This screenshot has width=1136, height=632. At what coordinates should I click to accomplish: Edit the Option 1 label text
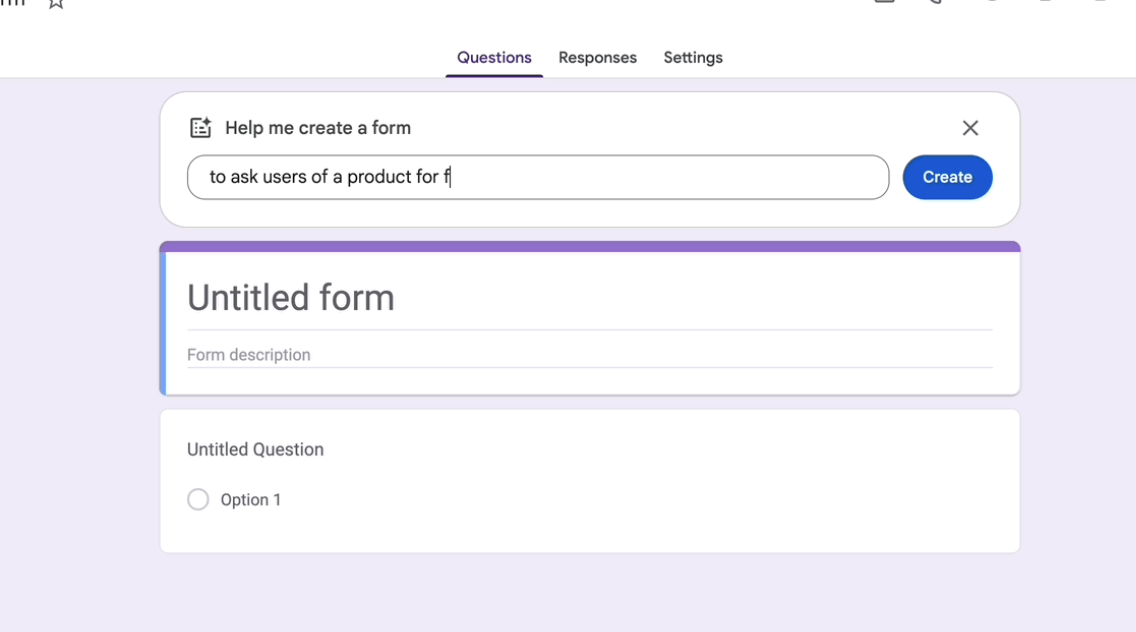tap(251, 500)
